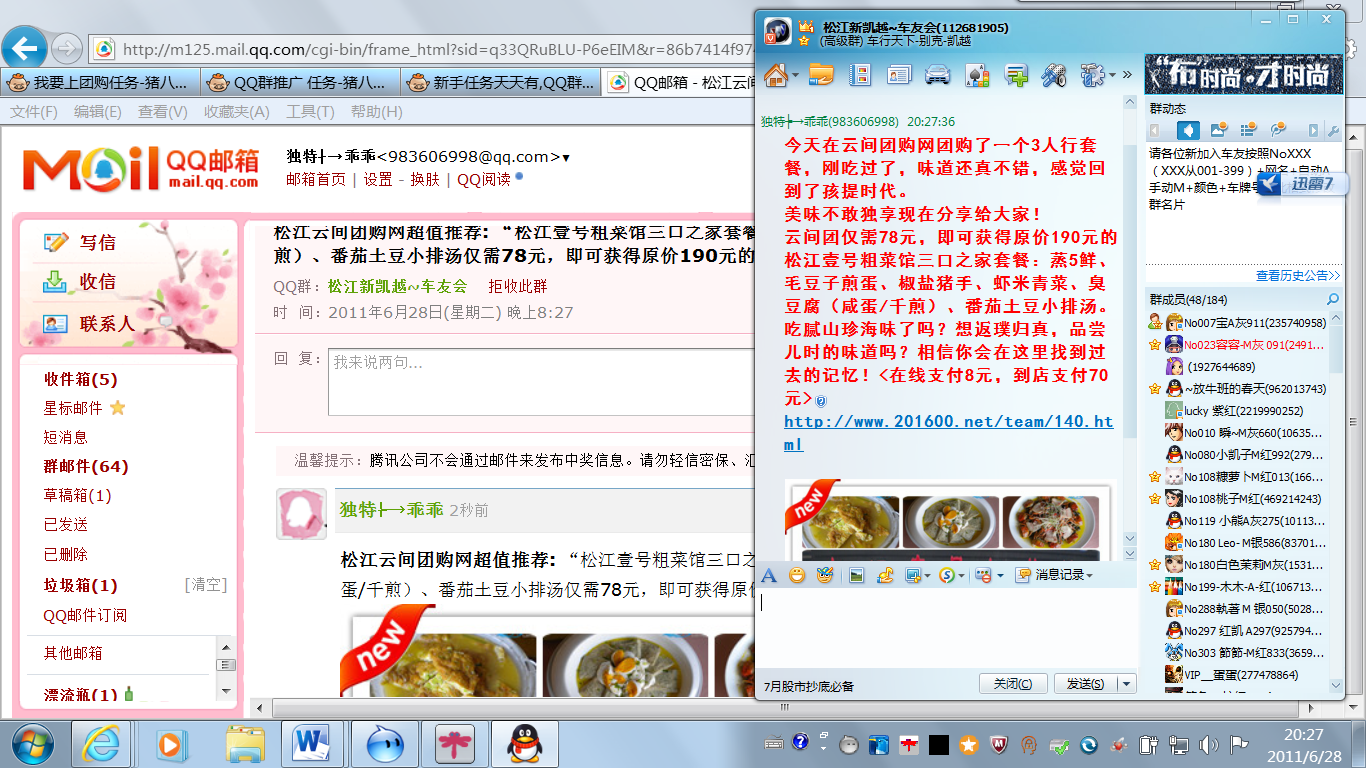This screenshot has width=1366, height=768.
Task: Open the magic emoticon icon
Action: pos(825,575)
